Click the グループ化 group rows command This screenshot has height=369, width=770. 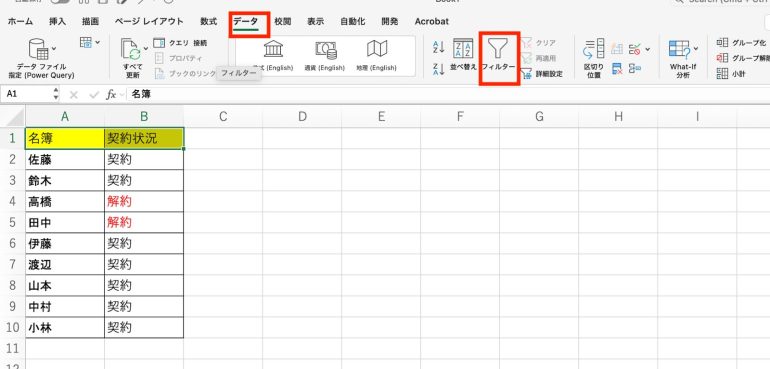(741, 43)
